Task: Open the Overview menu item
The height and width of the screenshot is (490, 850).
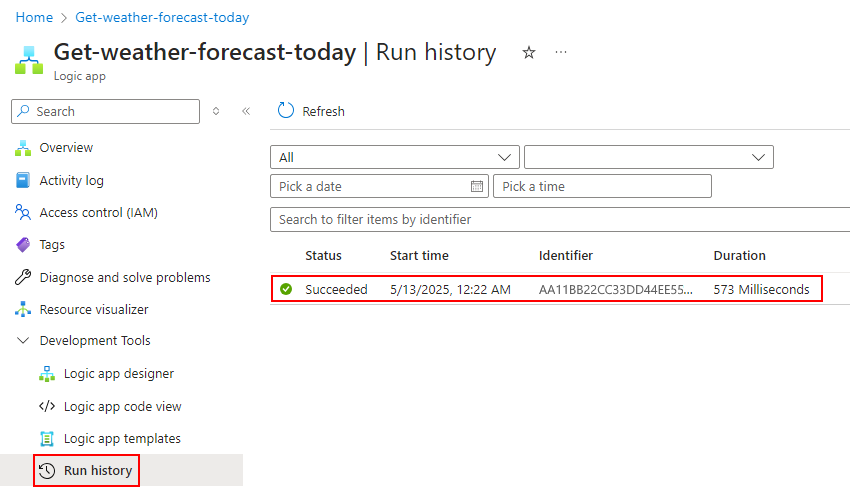Action: pos(66,147)
